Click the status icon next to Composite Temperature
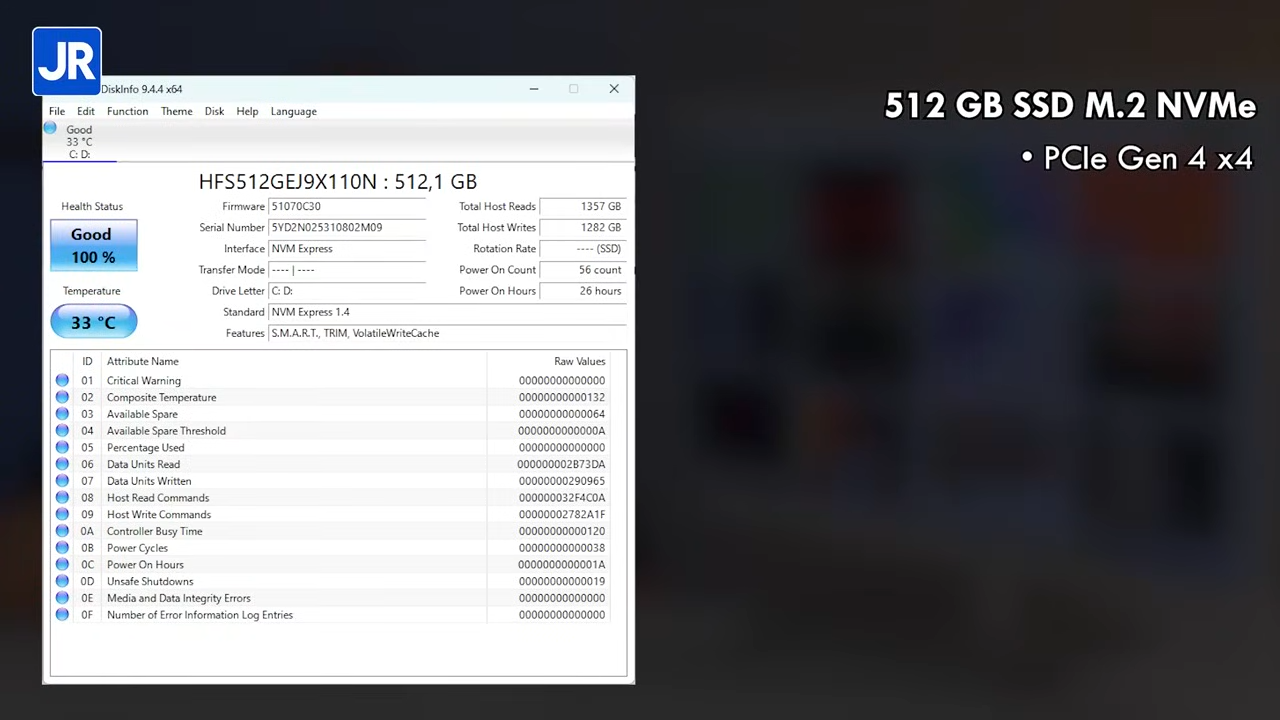Screen dimensions: 1280x720 point(62,397)
